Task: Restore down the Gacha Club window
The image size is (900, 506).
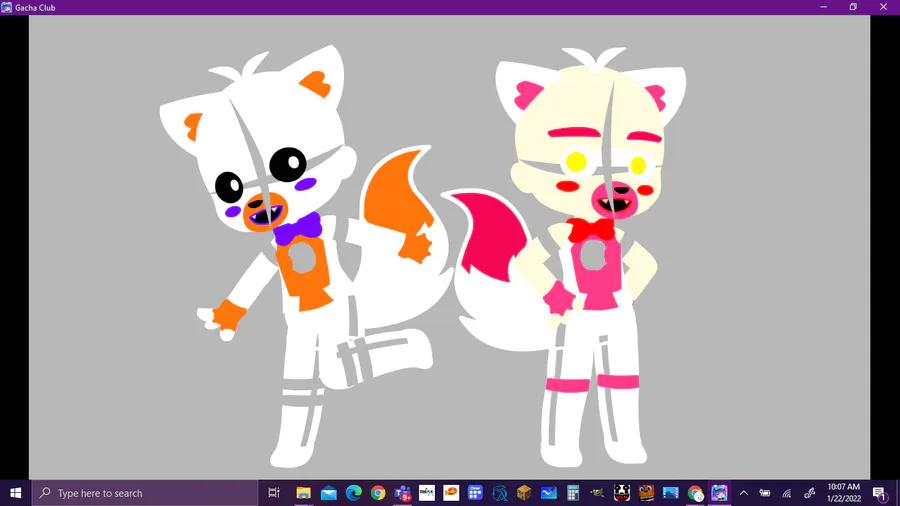Action: [854, 7]
